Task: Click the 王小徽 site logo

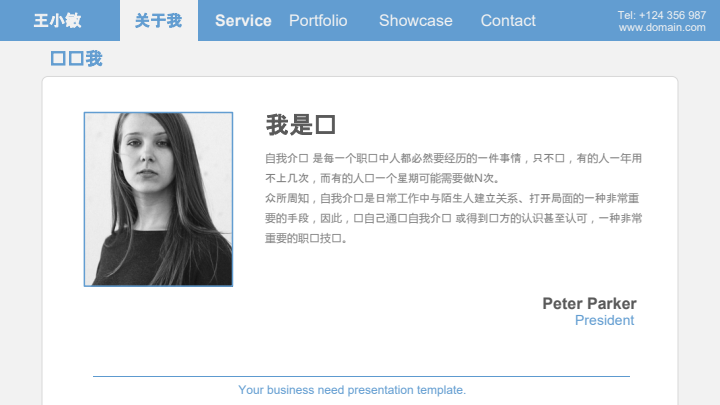Action: point(57,21)
